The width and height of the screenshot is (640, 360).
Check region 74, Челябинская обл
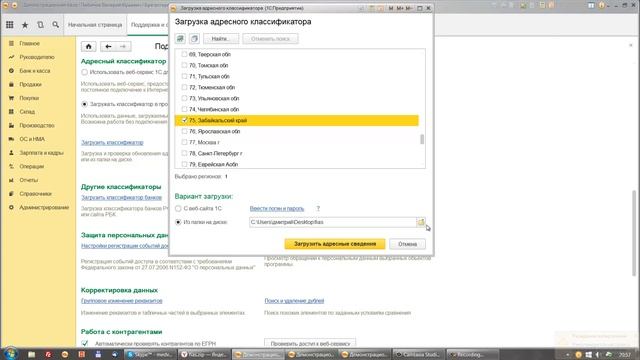click(x=184, y=109)
